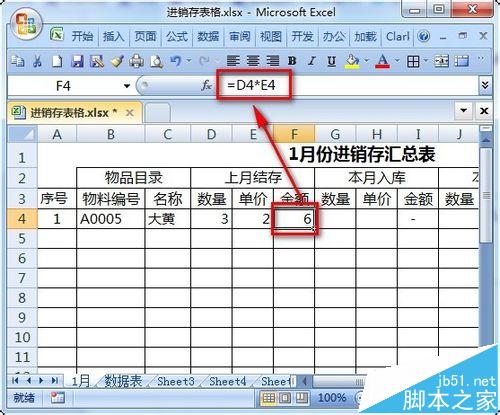Open the 数据 ribbon tab
Image resolution: width=500 pixels, height=415 pixels.
[208, 36]
